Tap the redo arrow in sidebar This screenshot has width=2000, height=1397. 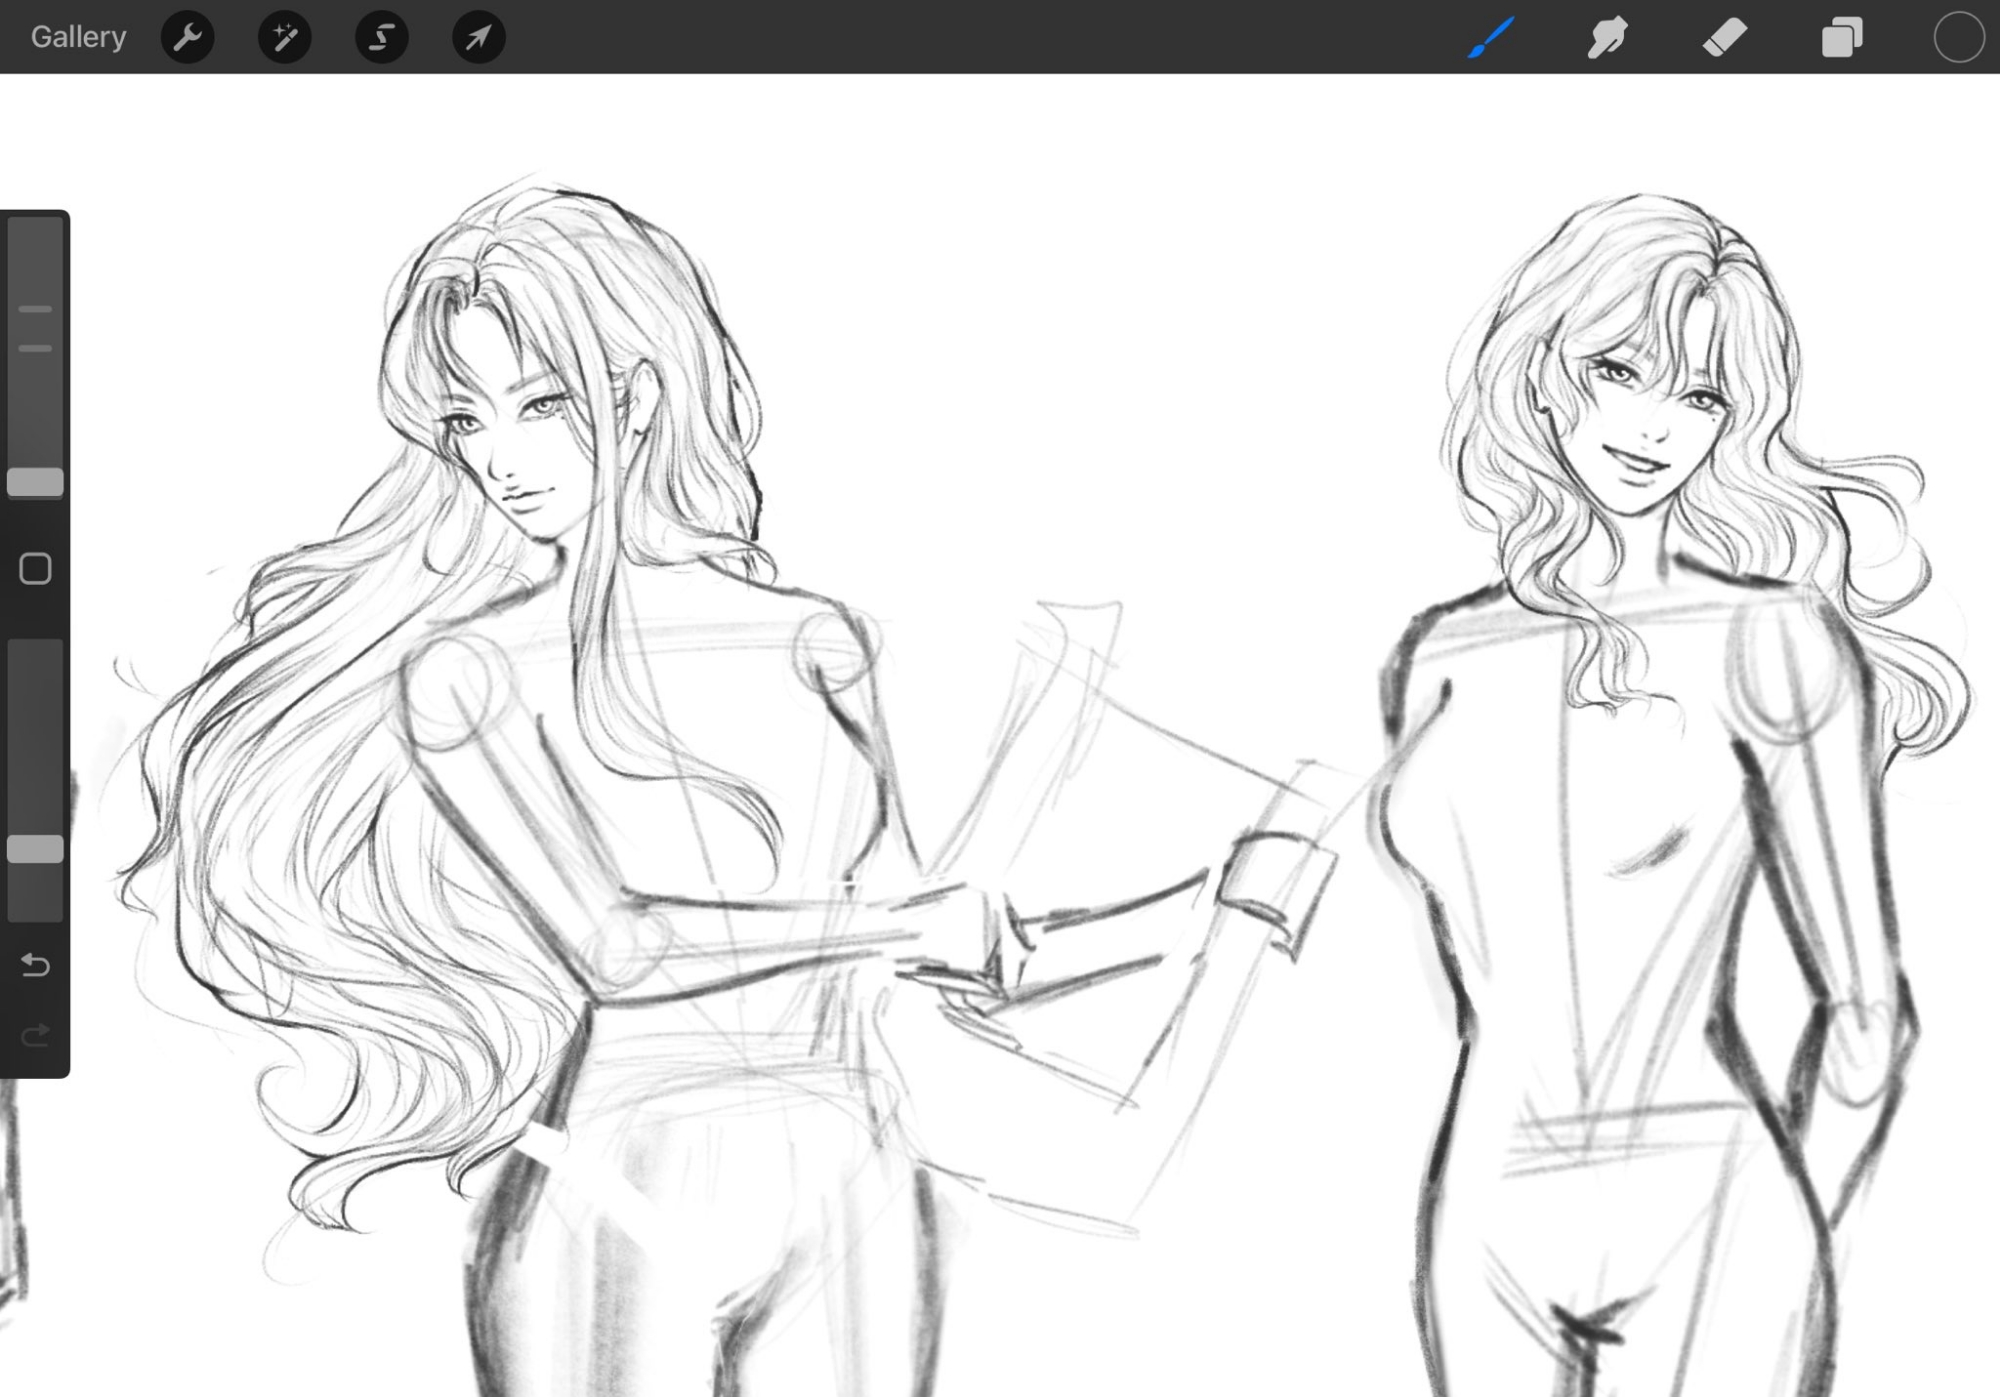pyautogui.click(x=35, y=1034)
